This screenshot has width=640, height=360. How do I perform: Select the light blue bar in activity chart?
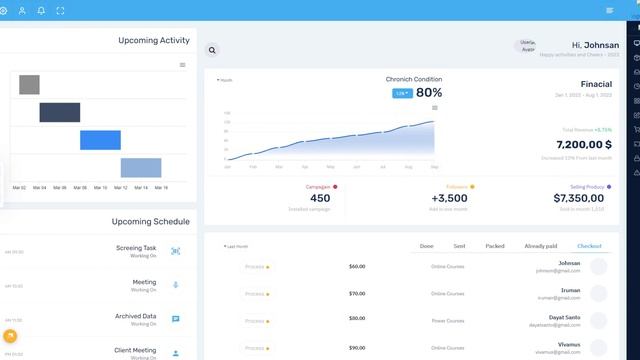click(x=141, y=168)
